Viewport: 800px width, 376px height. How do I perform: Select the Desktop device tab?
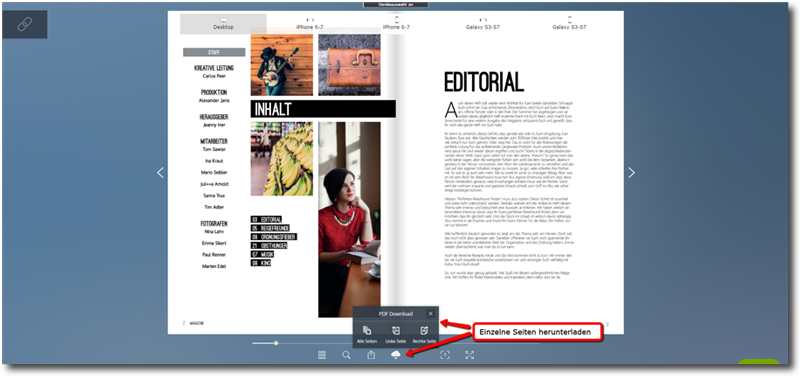223,24
